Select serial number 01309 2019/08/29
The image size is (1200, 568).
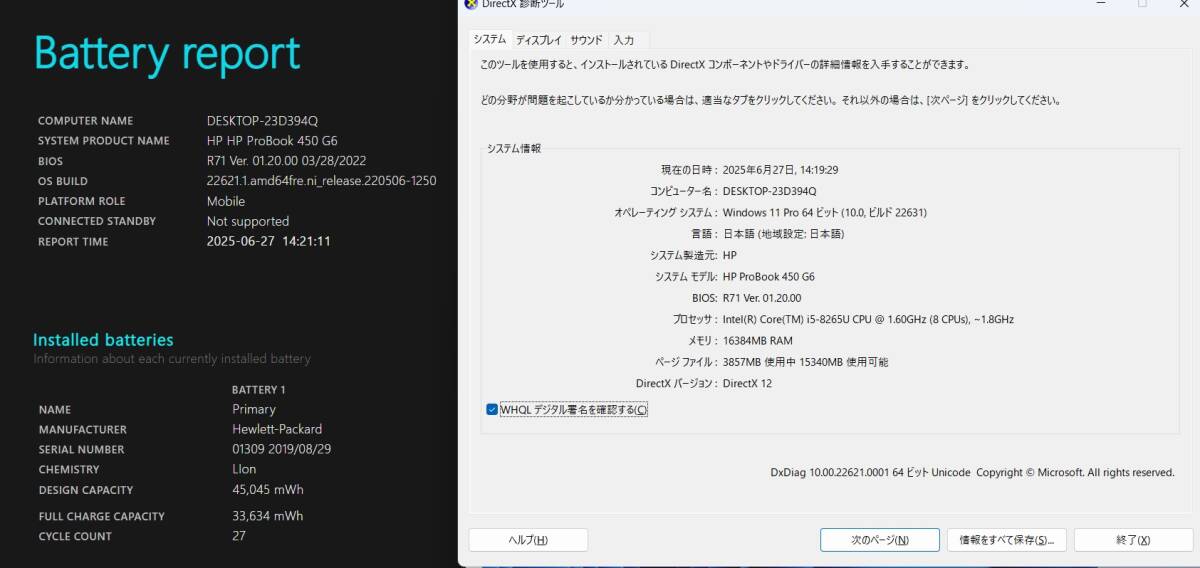(x=281, y=449)
